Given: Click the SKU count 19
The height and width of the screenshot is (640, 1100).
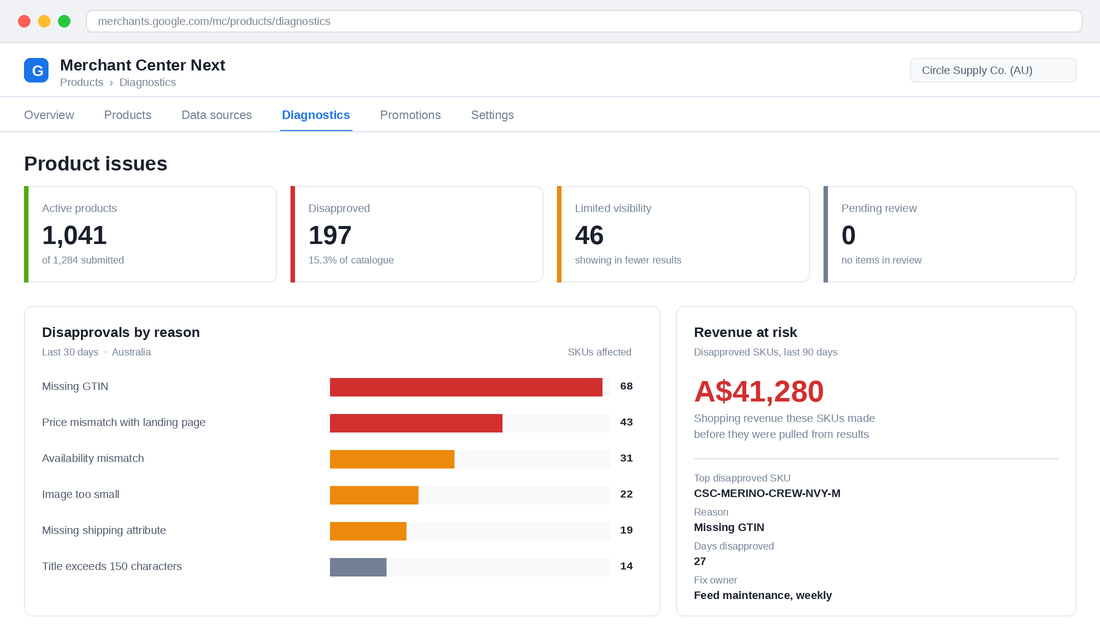Looking at the screenshot, I should 626,531.
